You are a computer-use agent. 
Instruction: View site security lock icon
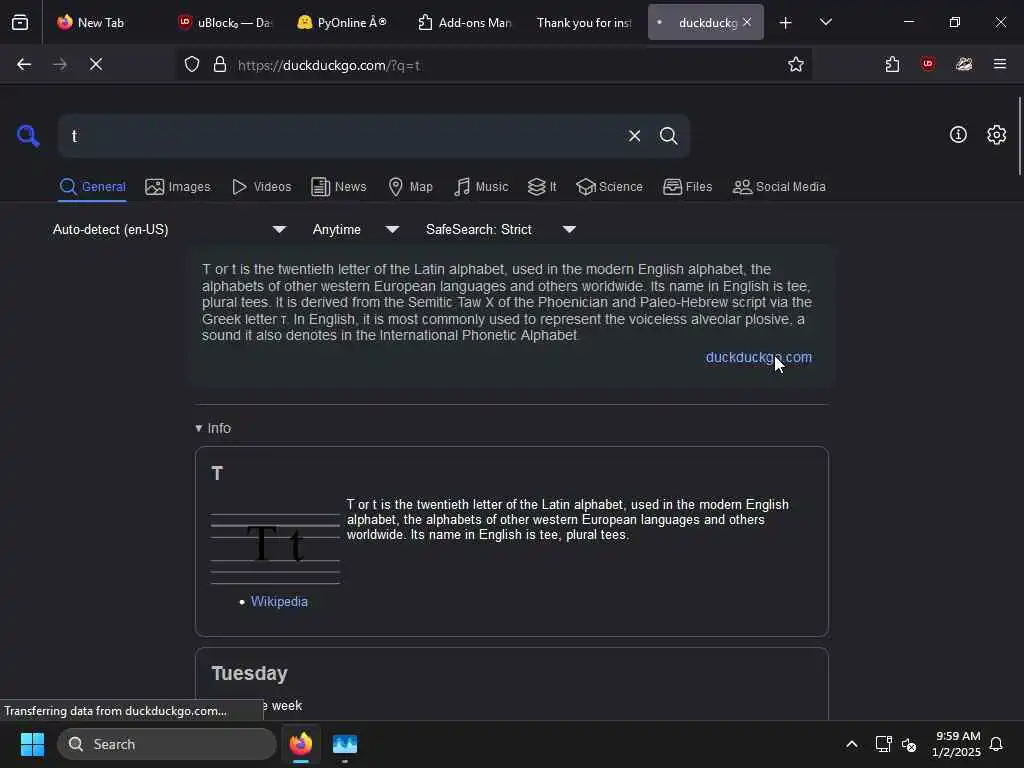click(220, 64)
